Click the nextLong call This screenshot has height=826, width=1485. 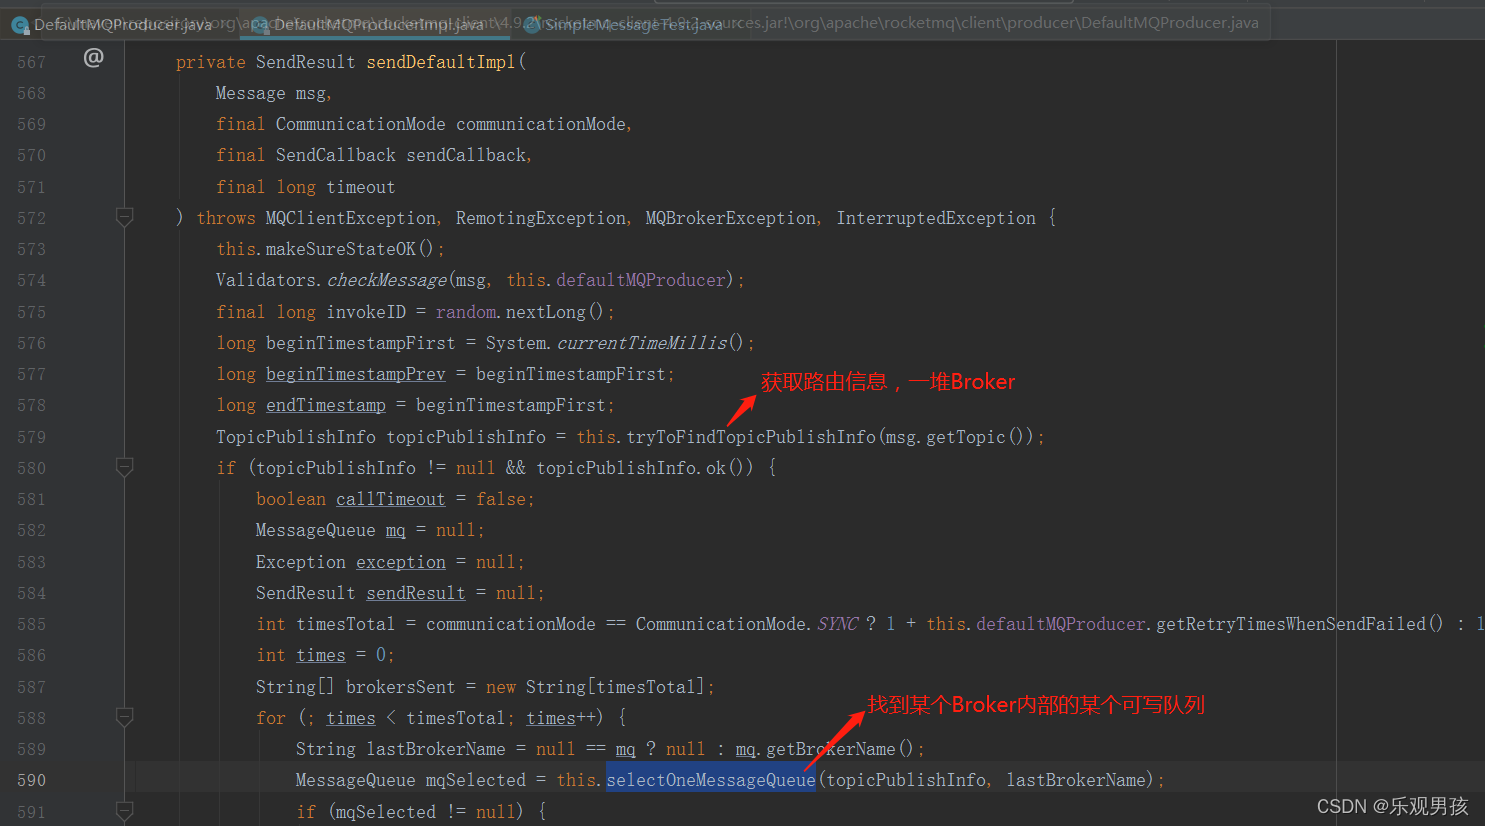tap(546, 312)
